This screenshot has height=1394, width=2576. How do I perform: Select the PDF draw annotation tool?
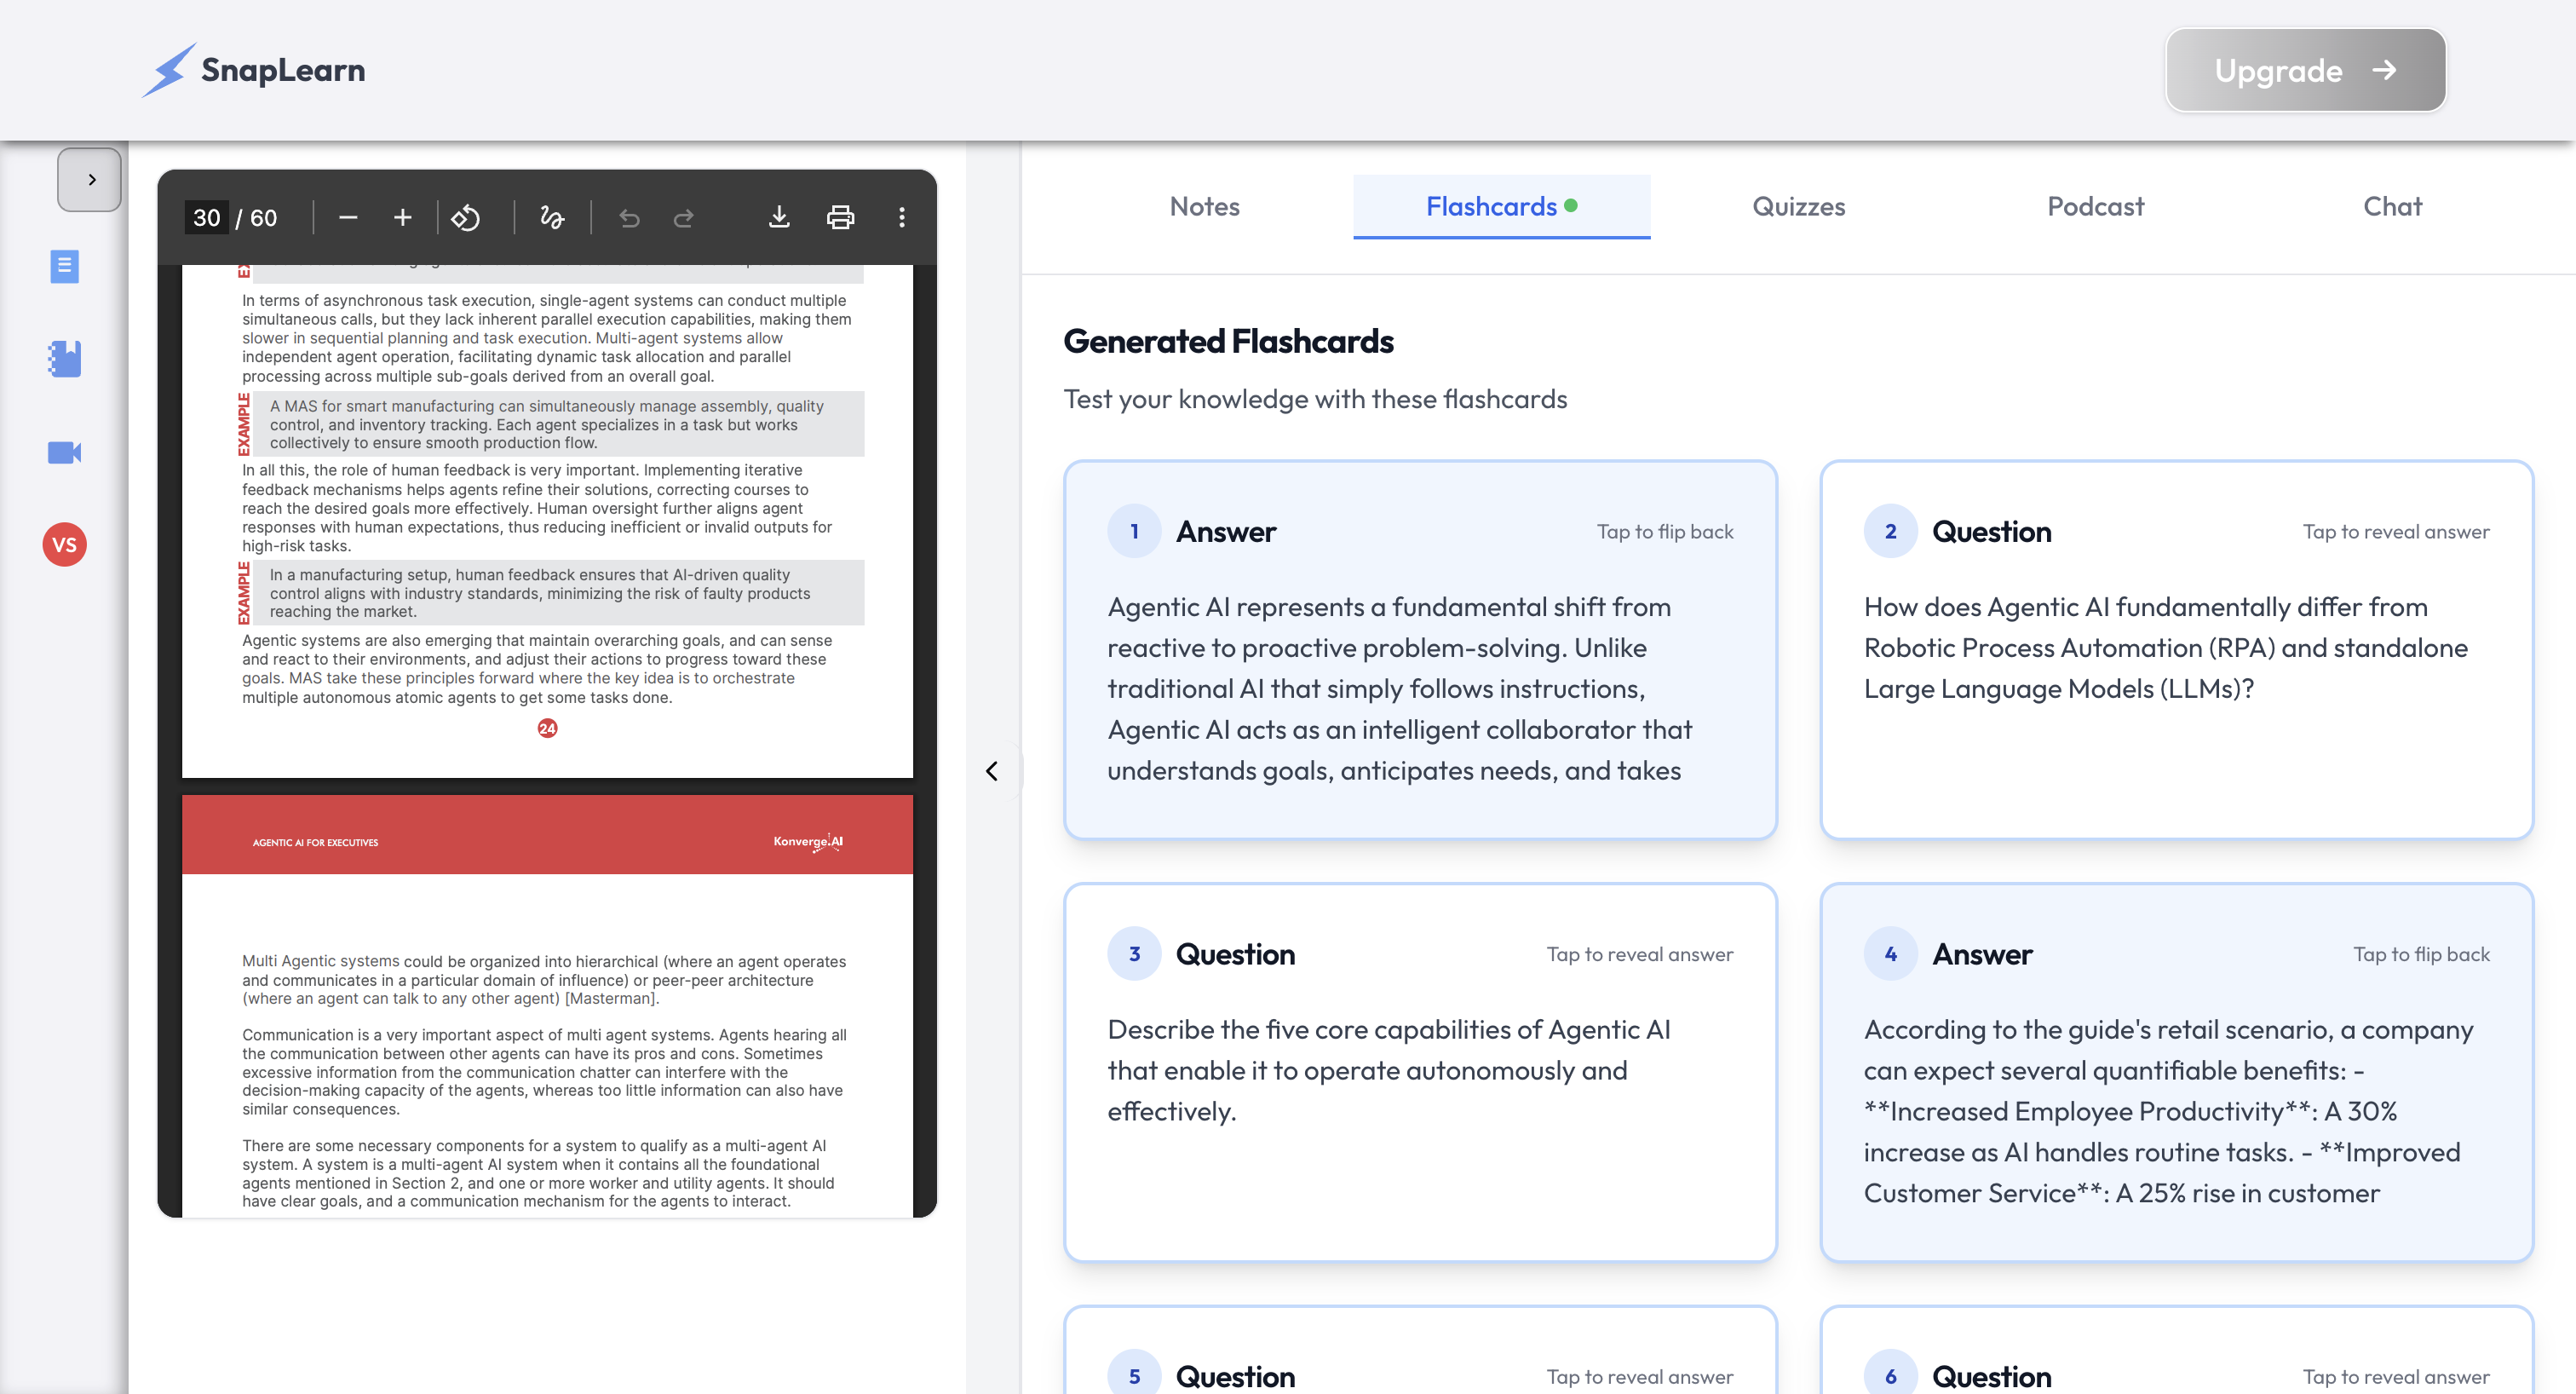(552, 218)
